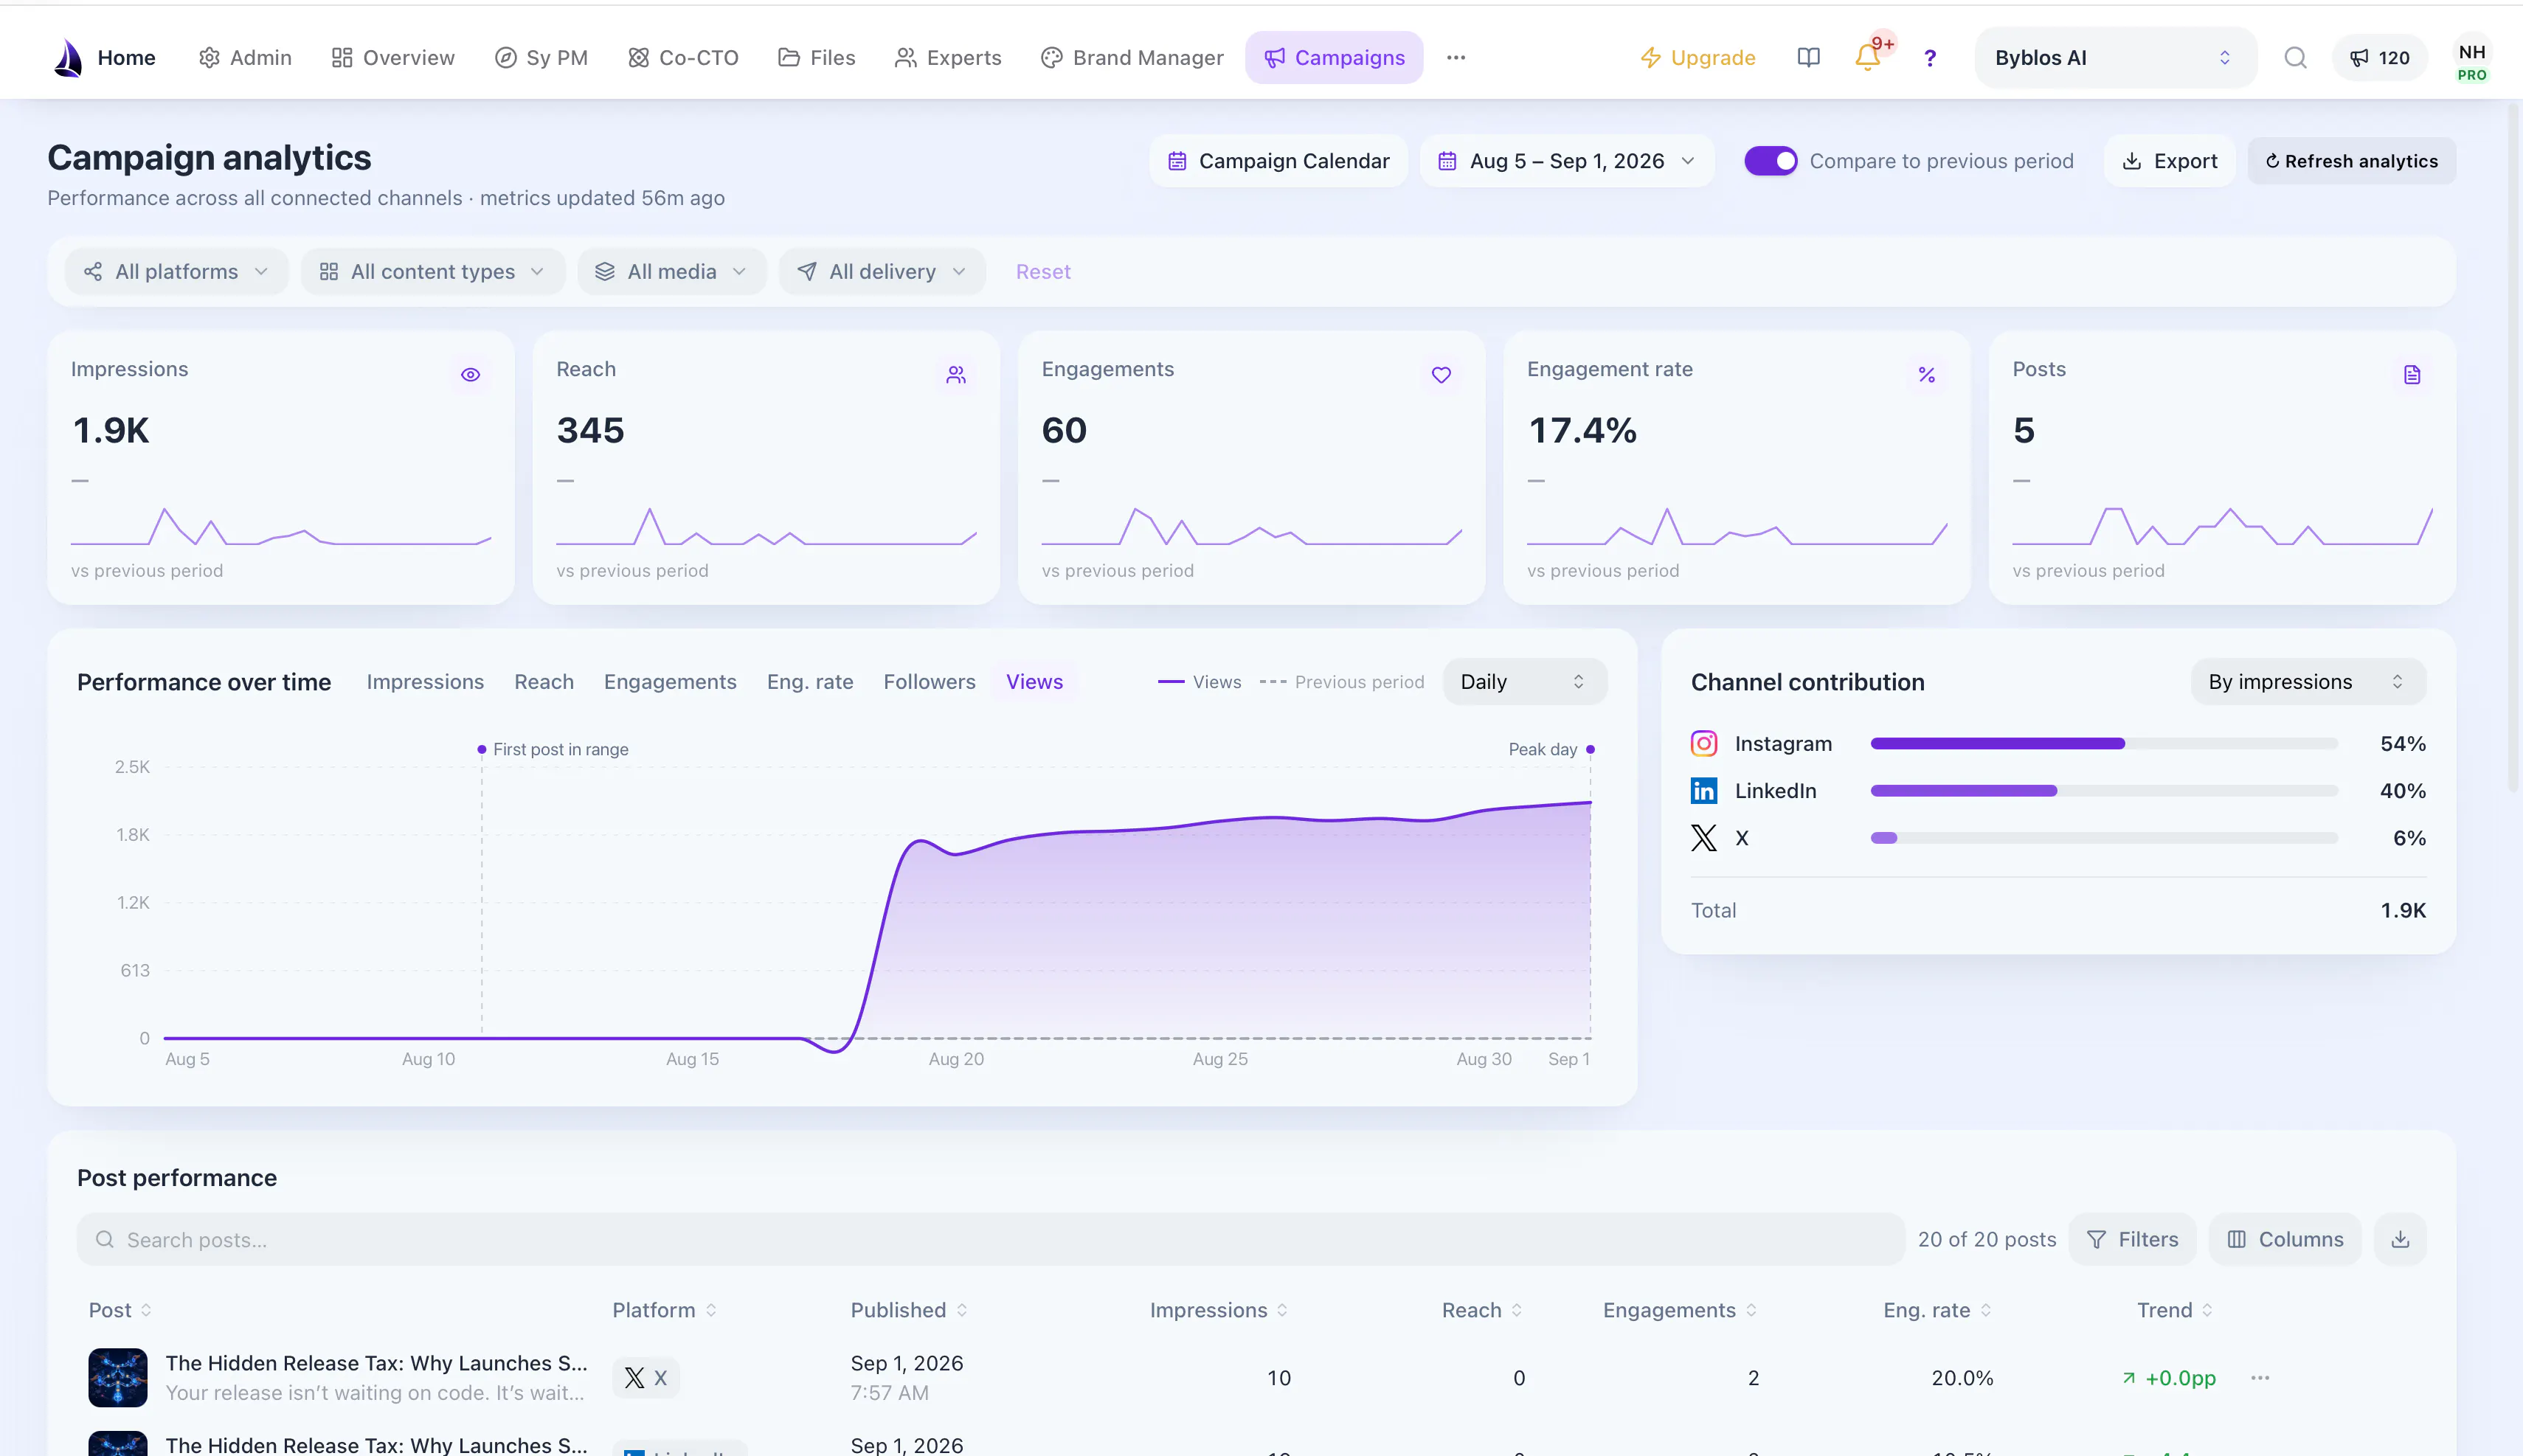Toggle Compare to previous period switch
2523x1456 pixels.
[1770, 161]
